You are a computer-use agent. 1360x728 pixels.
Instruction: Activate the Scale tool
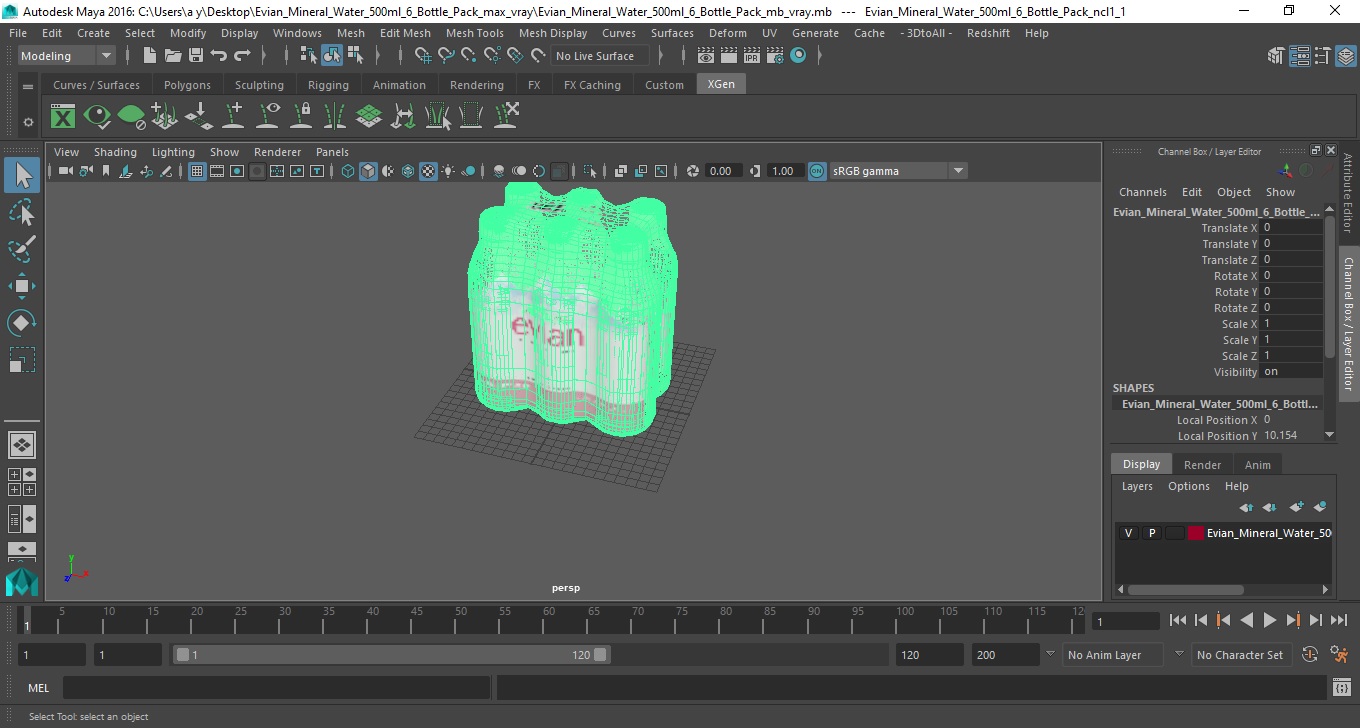[x=22, y=359]
